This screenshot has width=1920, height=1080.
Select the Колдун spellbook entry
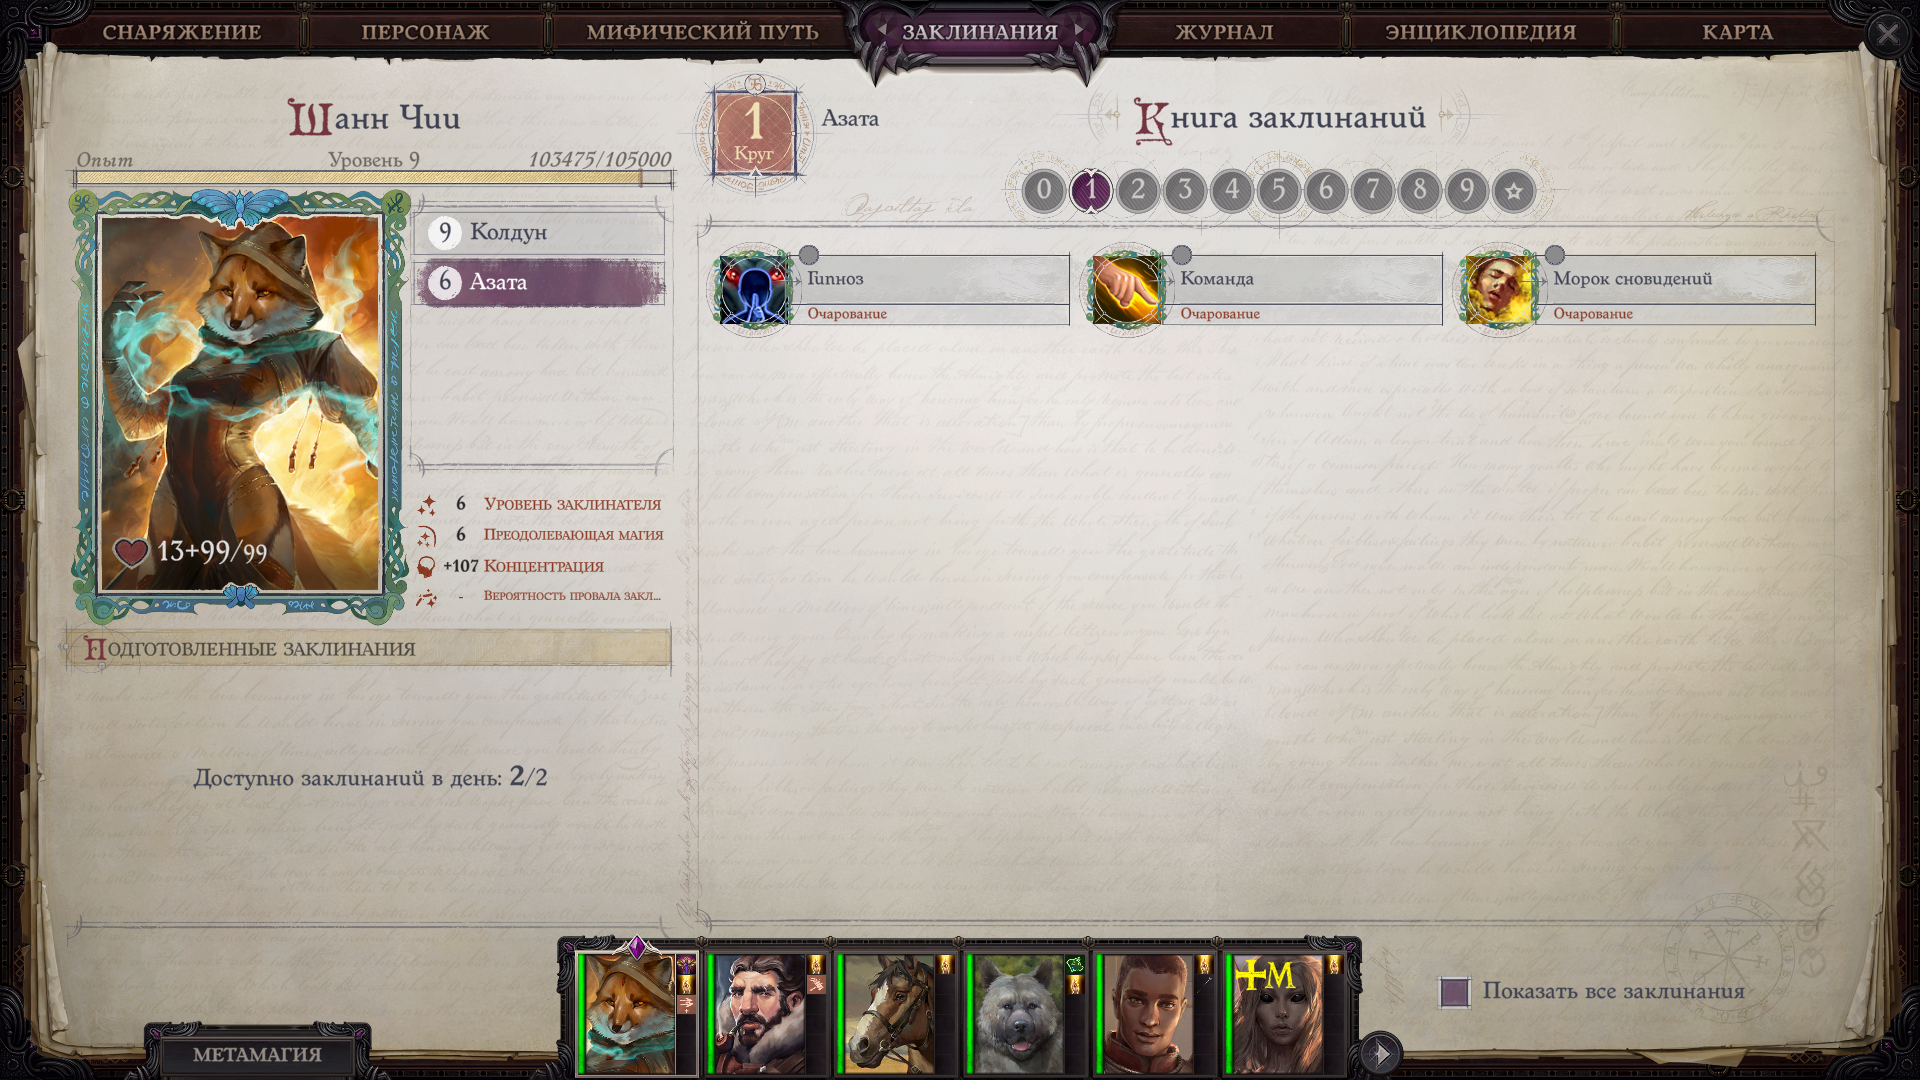coord(540,232)
